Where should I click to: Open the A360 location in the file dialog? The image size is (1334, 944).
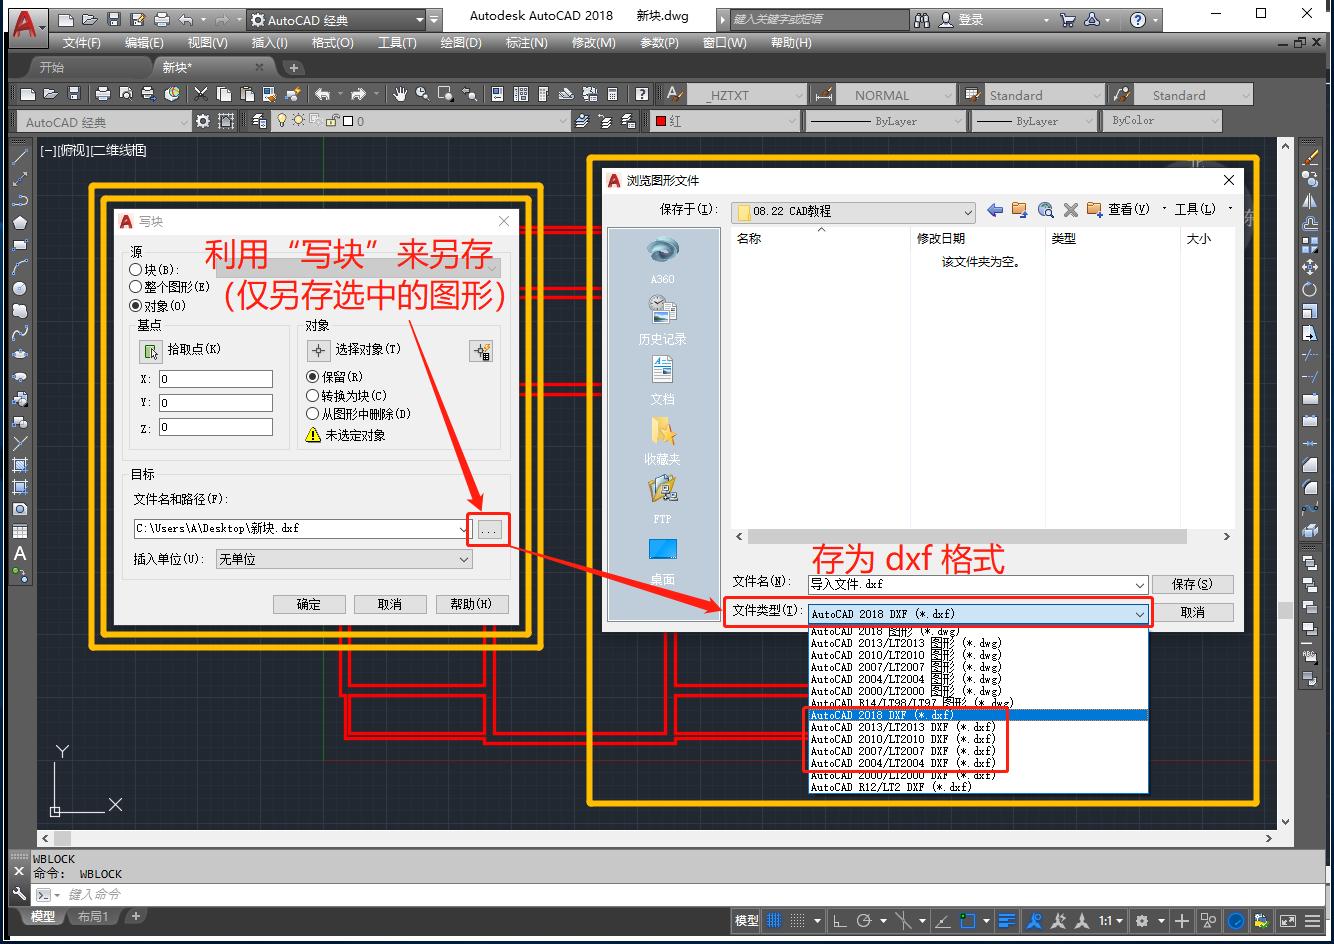pyautogui.click(x=662, y=261)
